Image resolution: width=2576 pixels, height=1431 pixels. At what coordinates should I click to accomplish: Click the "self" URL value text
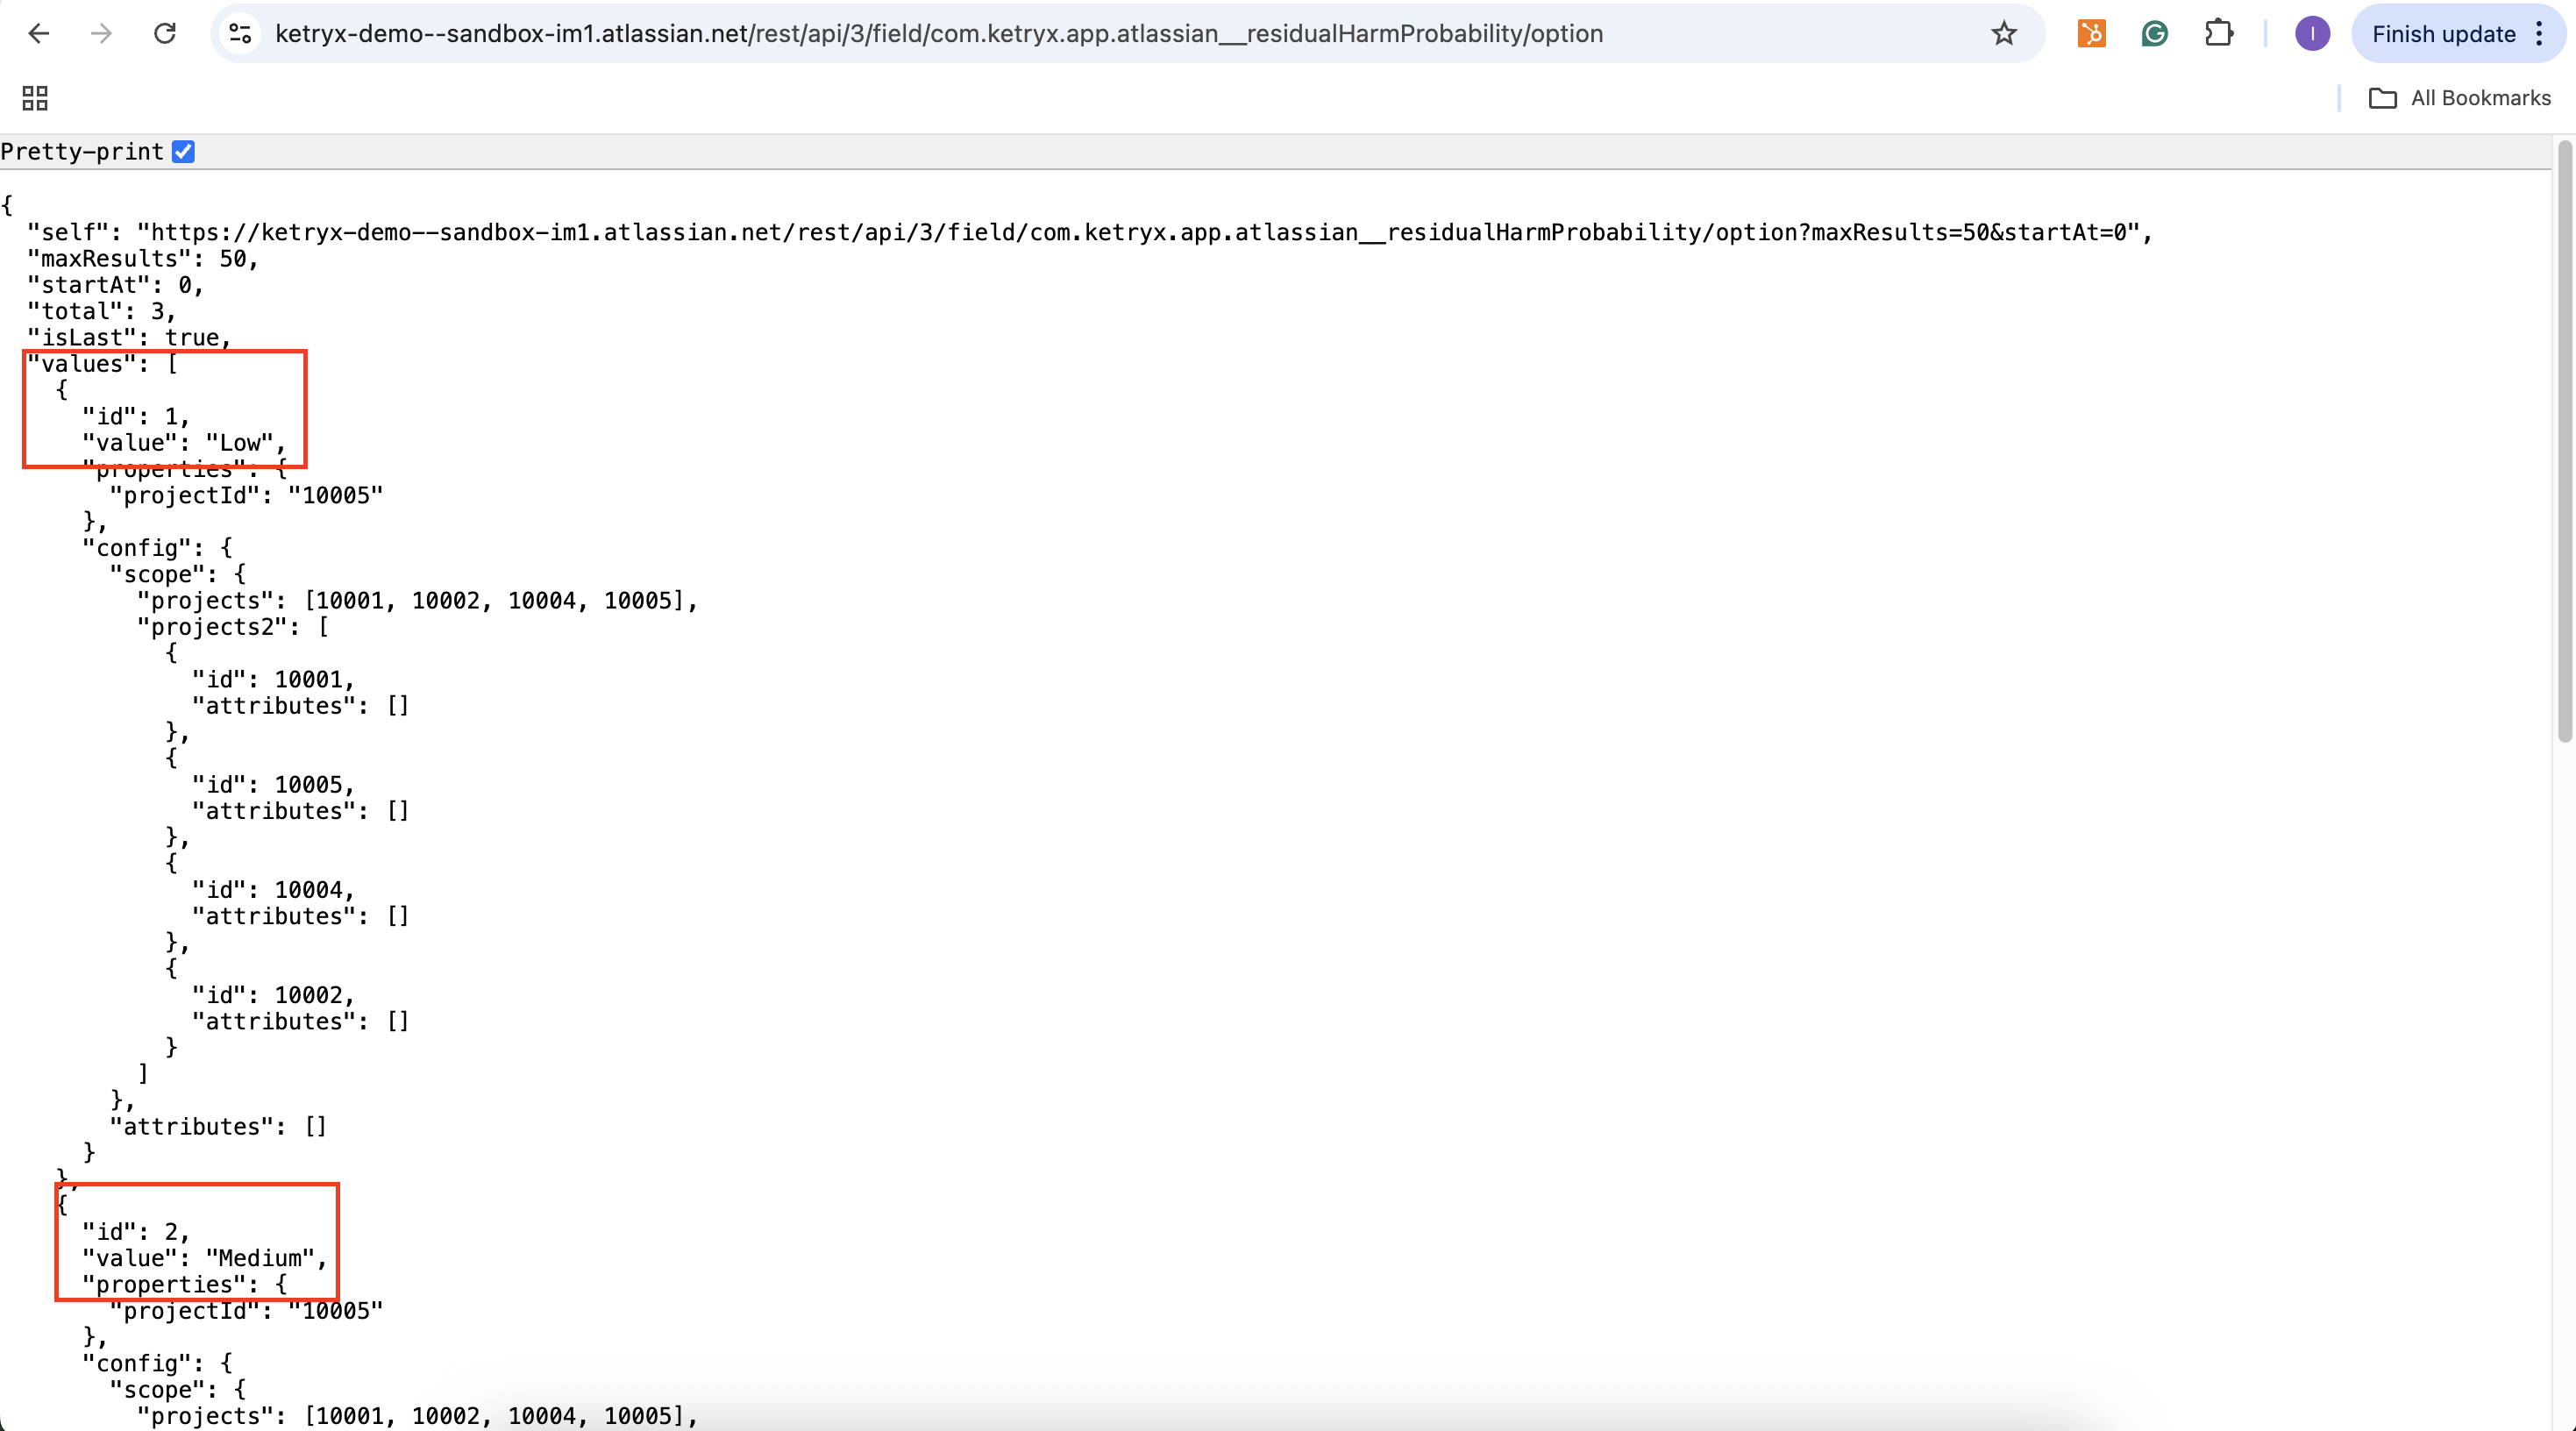click(x=1137, y=233)
